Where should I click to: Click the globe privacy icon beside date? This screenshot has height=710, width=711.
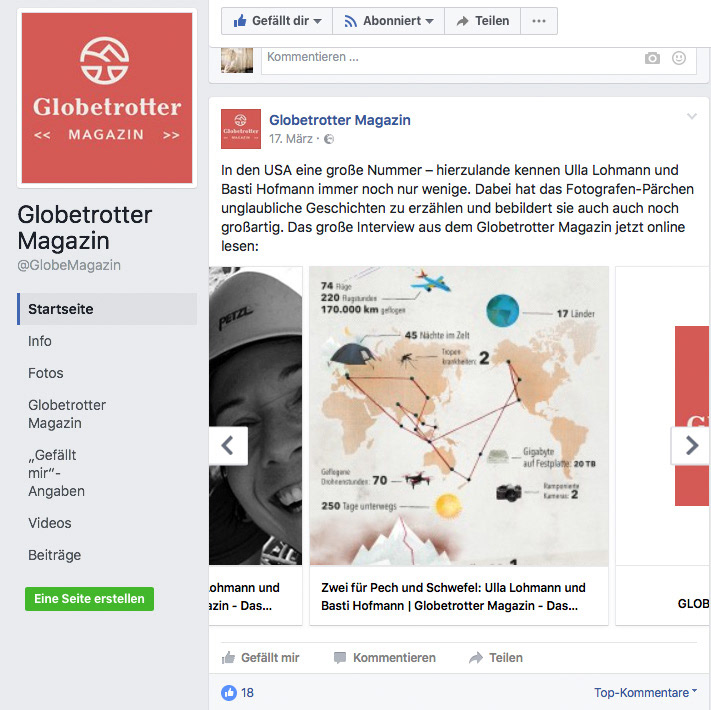pyautogui.click(x=329, y=139)
